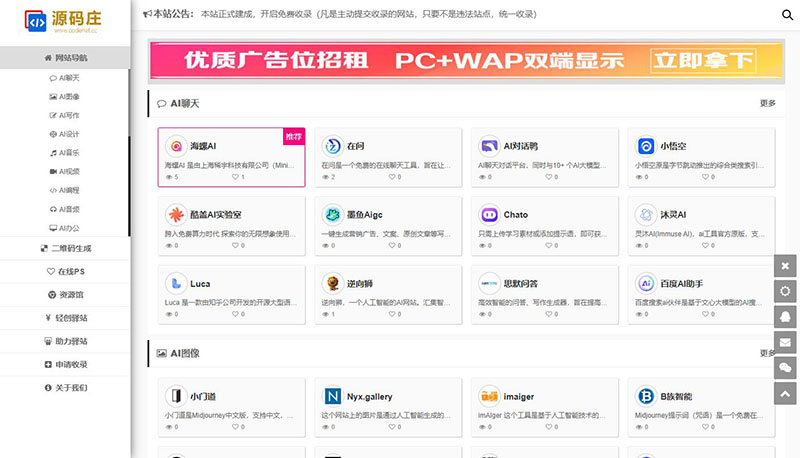
Task: Open the 酷盖AI实验室 card icon
Action: 176,215
